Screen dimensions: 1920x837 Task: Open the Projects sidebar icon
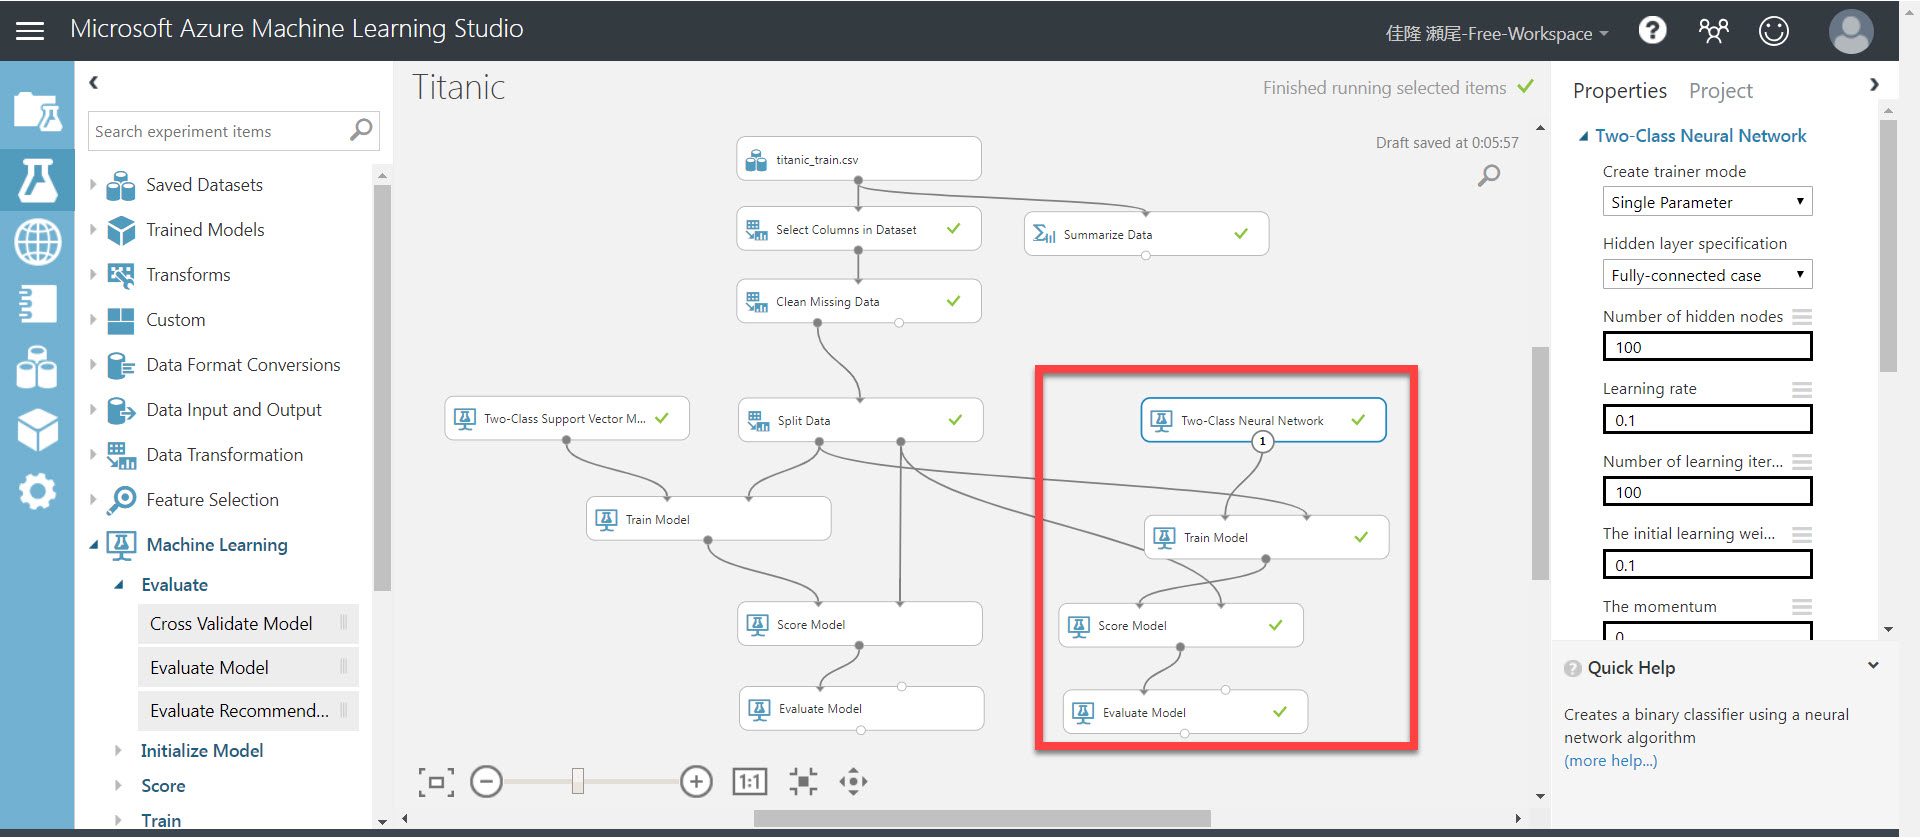pos(37,111)
